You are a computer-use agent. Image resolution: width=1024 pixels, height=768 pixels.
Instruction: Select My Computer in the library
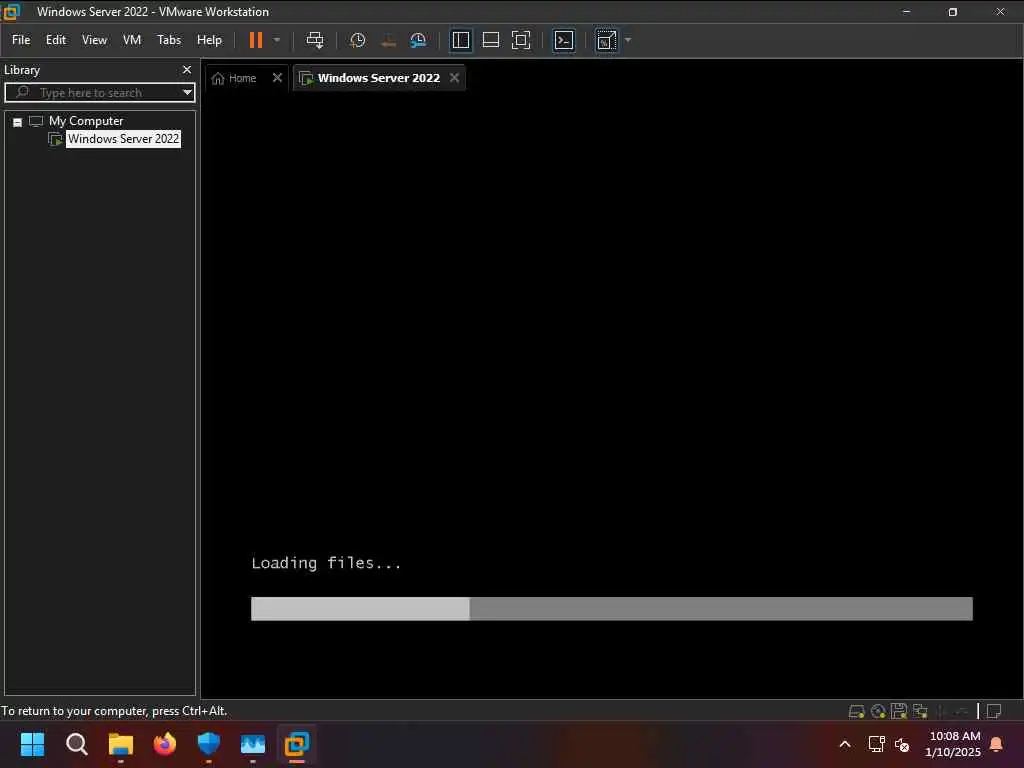(86, 121)
